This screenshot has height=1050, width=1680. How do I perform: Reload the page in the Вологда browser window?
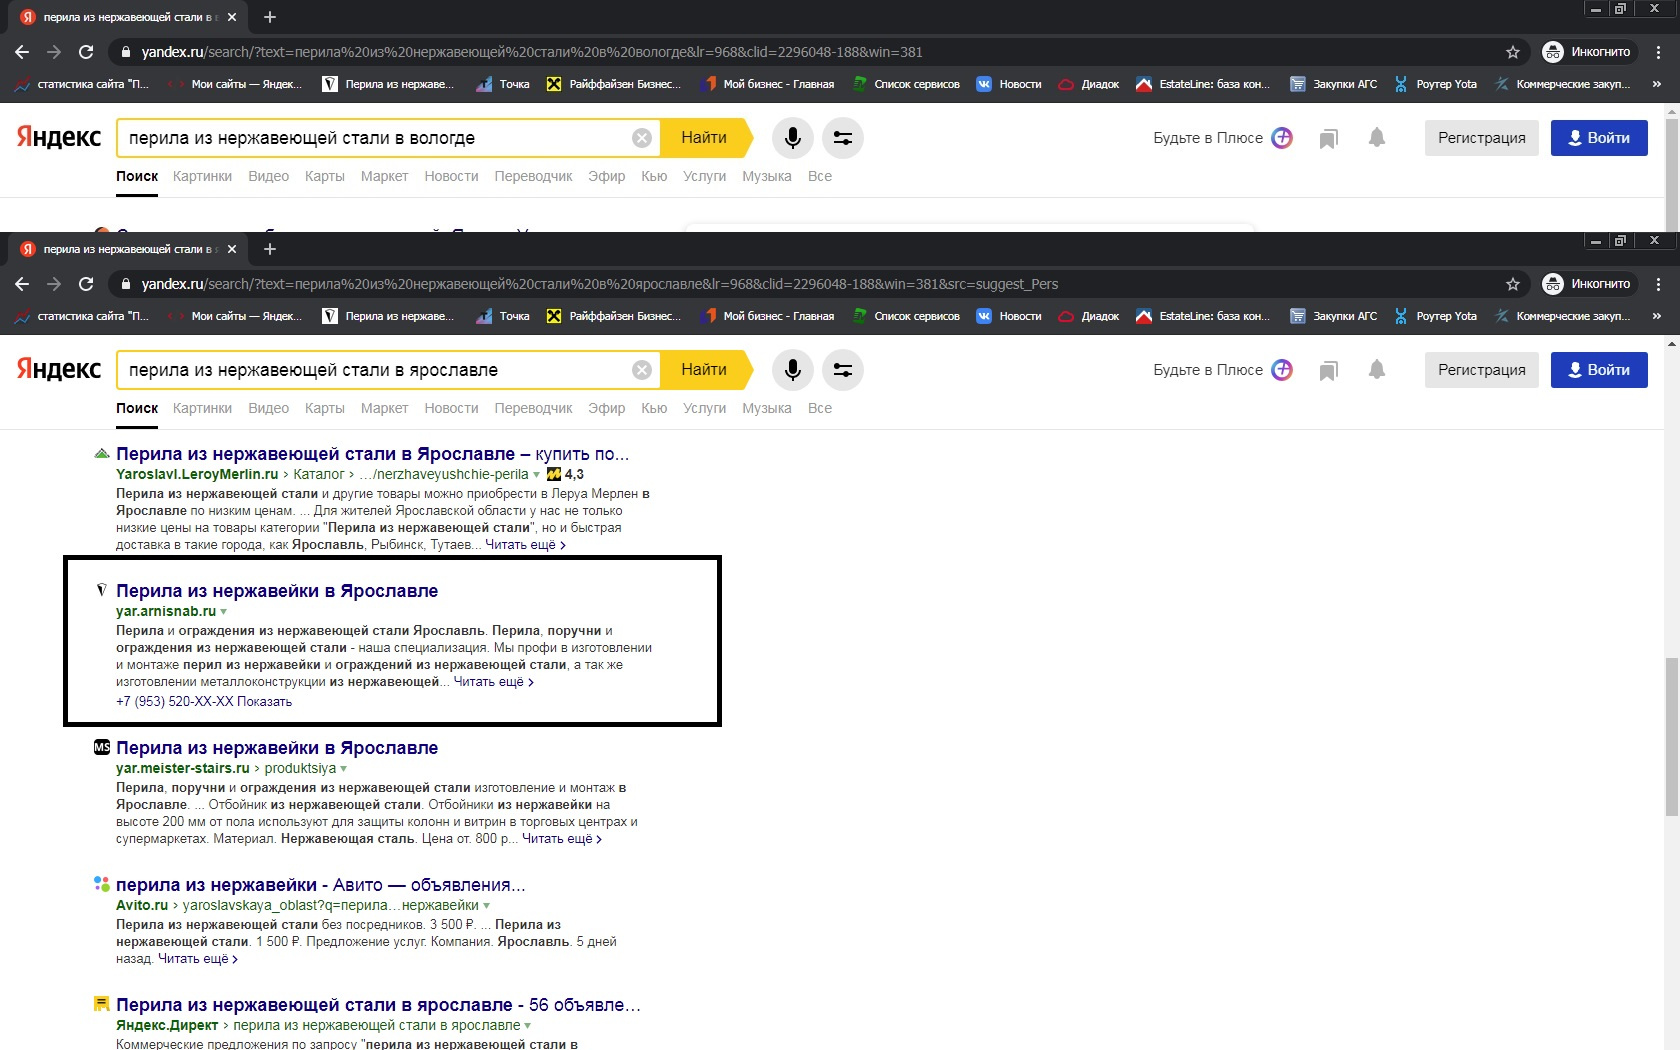point(86,52)
